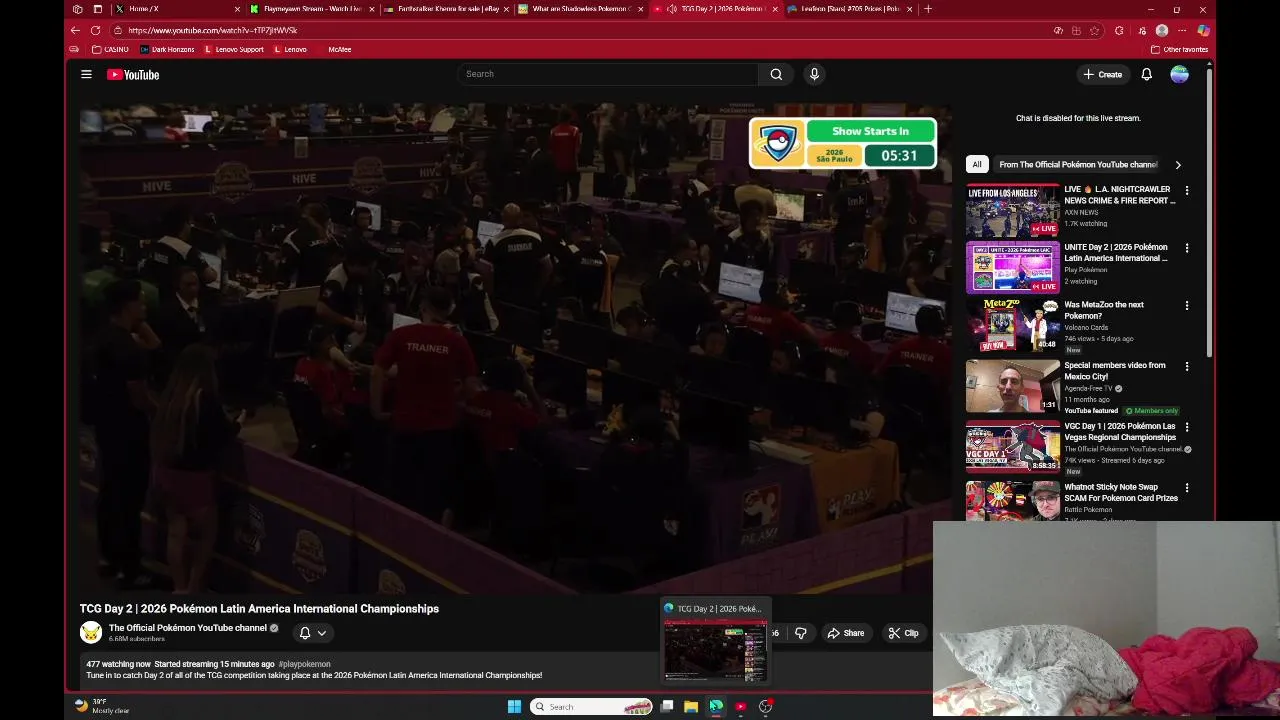Viewport: 1280px width, 720px height.
Task: Open Lenovo Support bookmark
Action: pyautogui.click(x=235, y=49)
